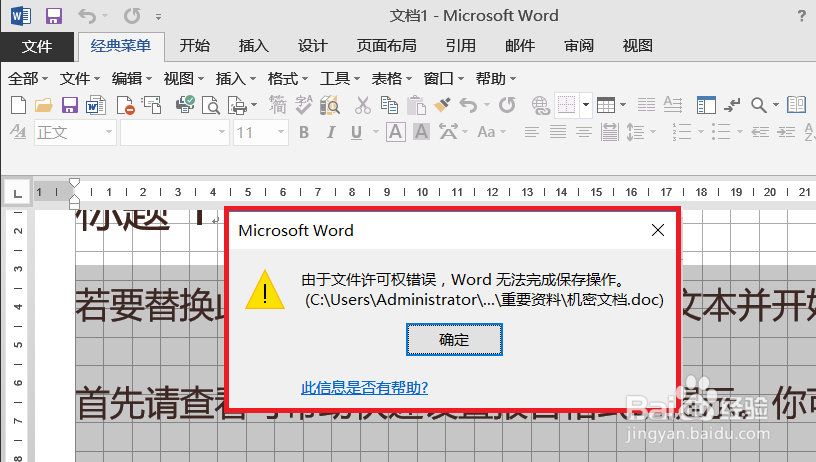Open the 全部 classic menu dropdown

tap(28, 79)
